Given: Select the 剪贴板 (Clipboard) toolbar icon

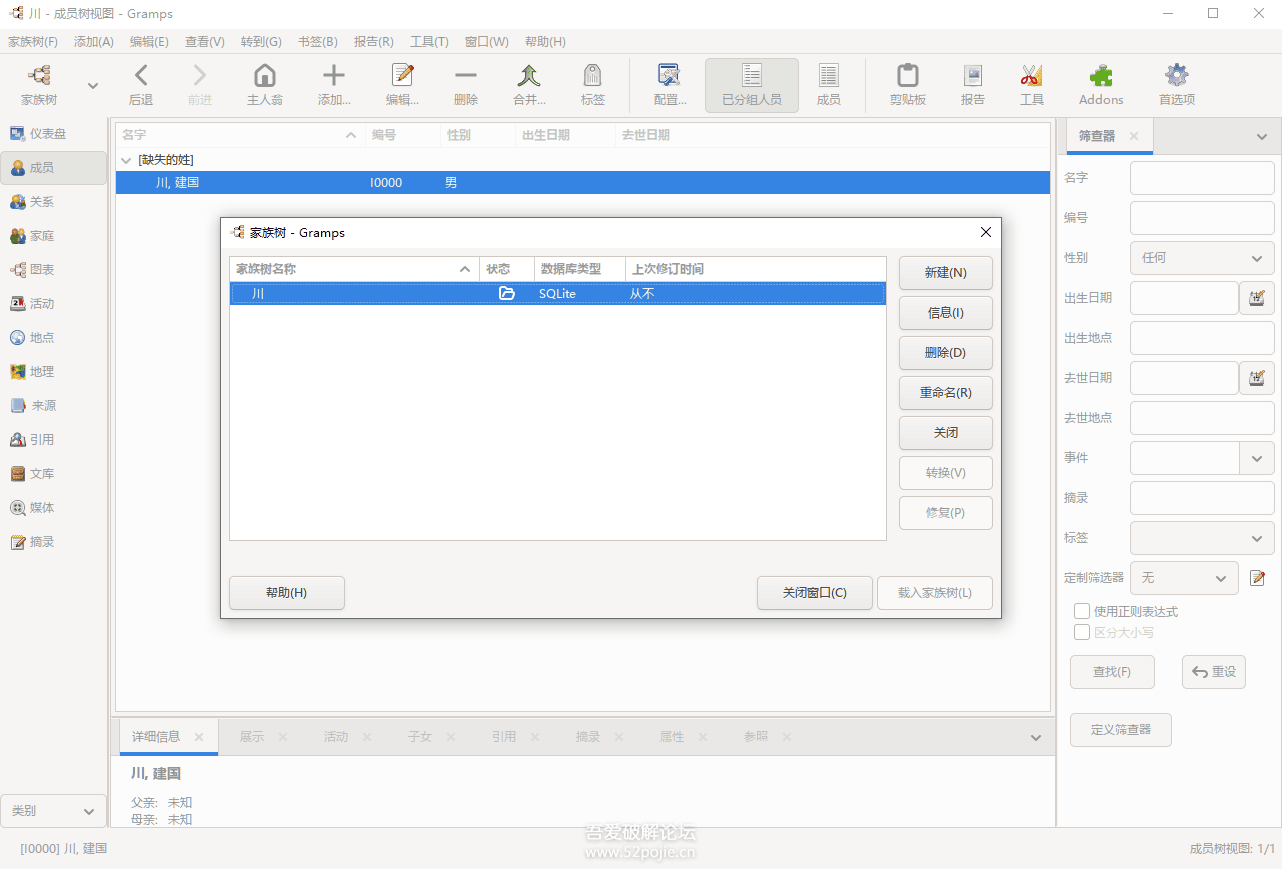Looking at the screenshot, I should 906,84.
